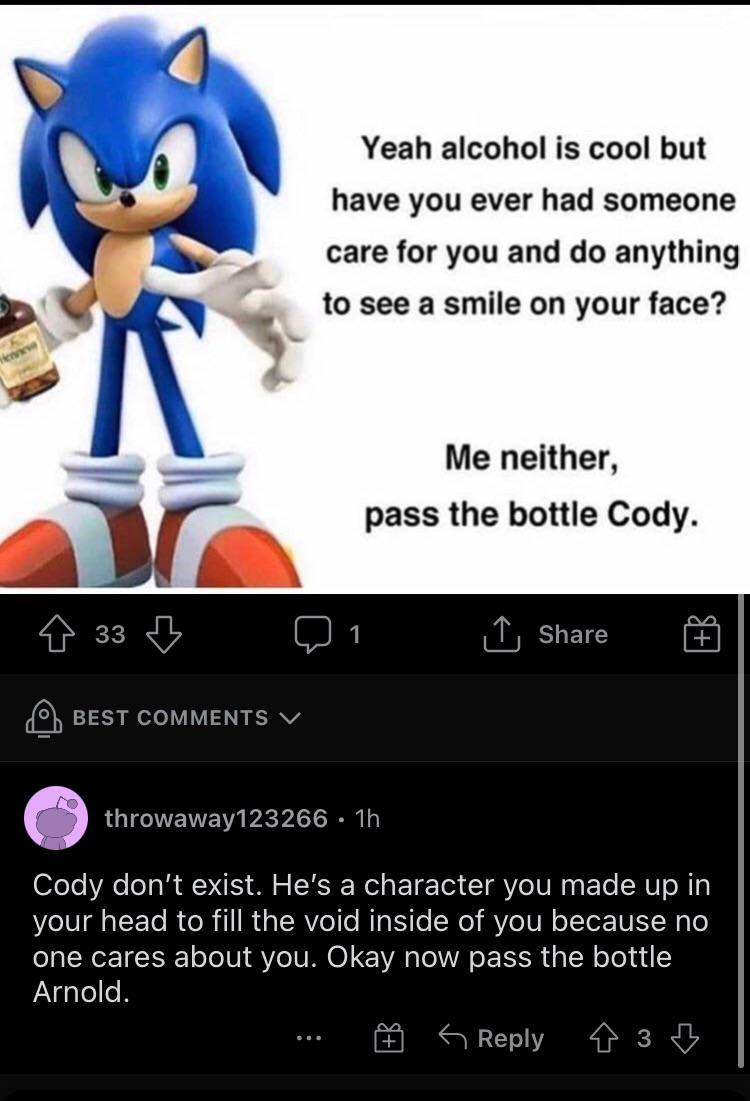Downvote the comment about Cody
The width and height of the screenshot is (750, 1101).
tap(685, 1039)
